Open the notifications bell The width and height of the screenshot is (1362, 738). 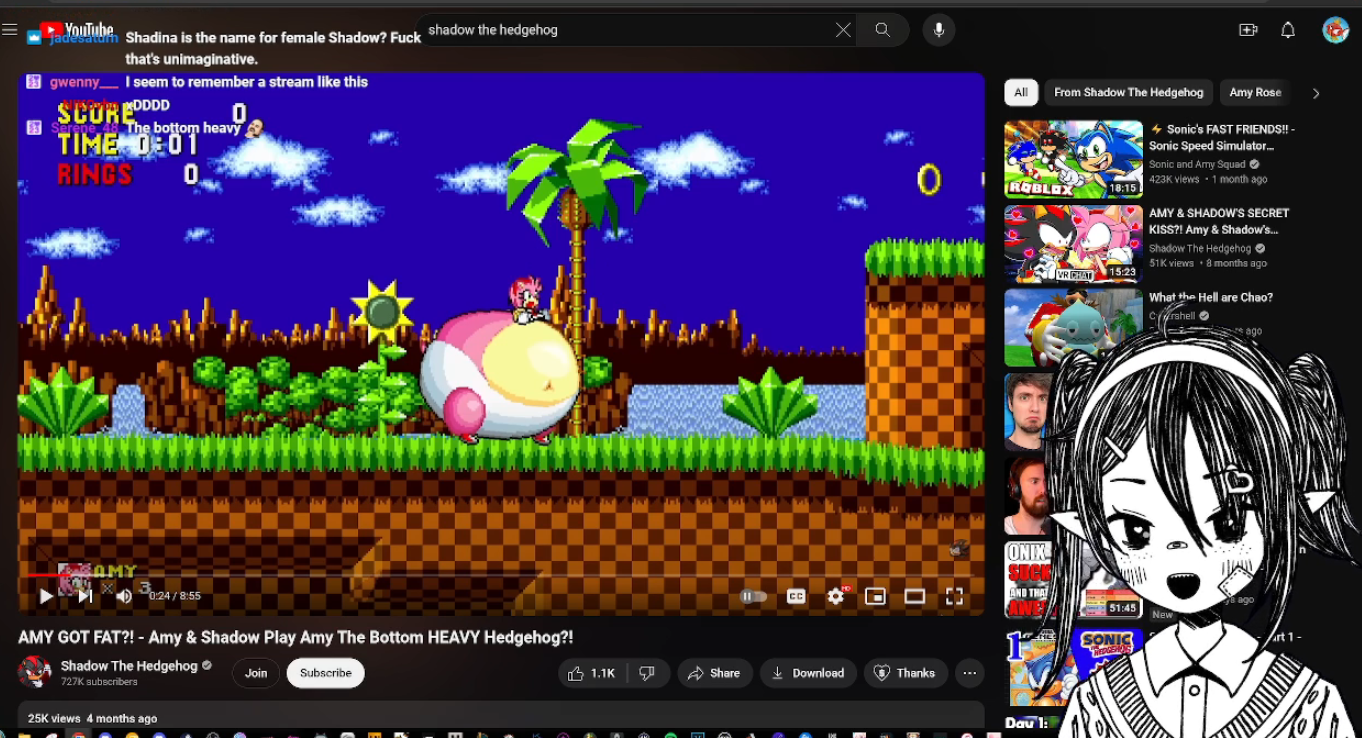coord(1288,30)
